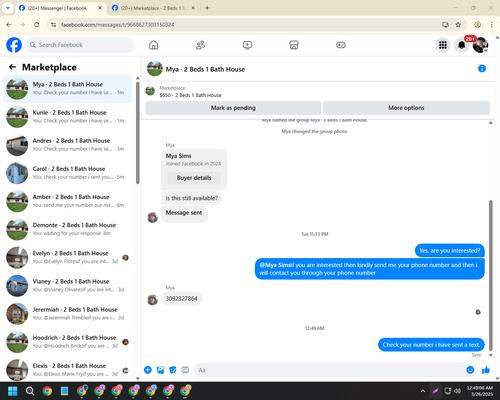Open conversation information icon
Image resolution: width=500 pixels, height=400 pixels.
[482, 68]
